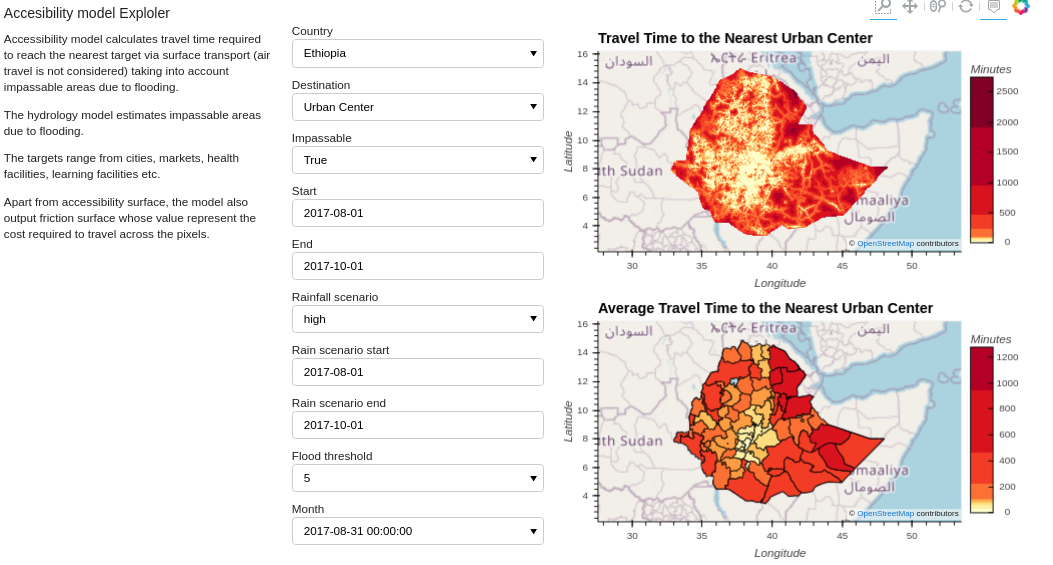The height and width of the screenshot is (565, 1053).
Task: Click the Rain scenario end field
Action: coord(417,425)
